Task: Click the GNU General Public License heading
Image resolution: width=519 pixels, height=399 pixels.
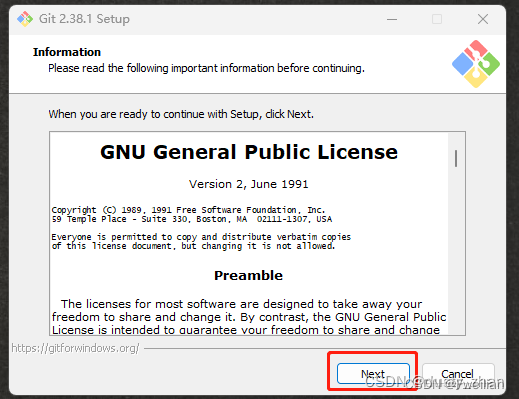Action: [x=249, y=152]
